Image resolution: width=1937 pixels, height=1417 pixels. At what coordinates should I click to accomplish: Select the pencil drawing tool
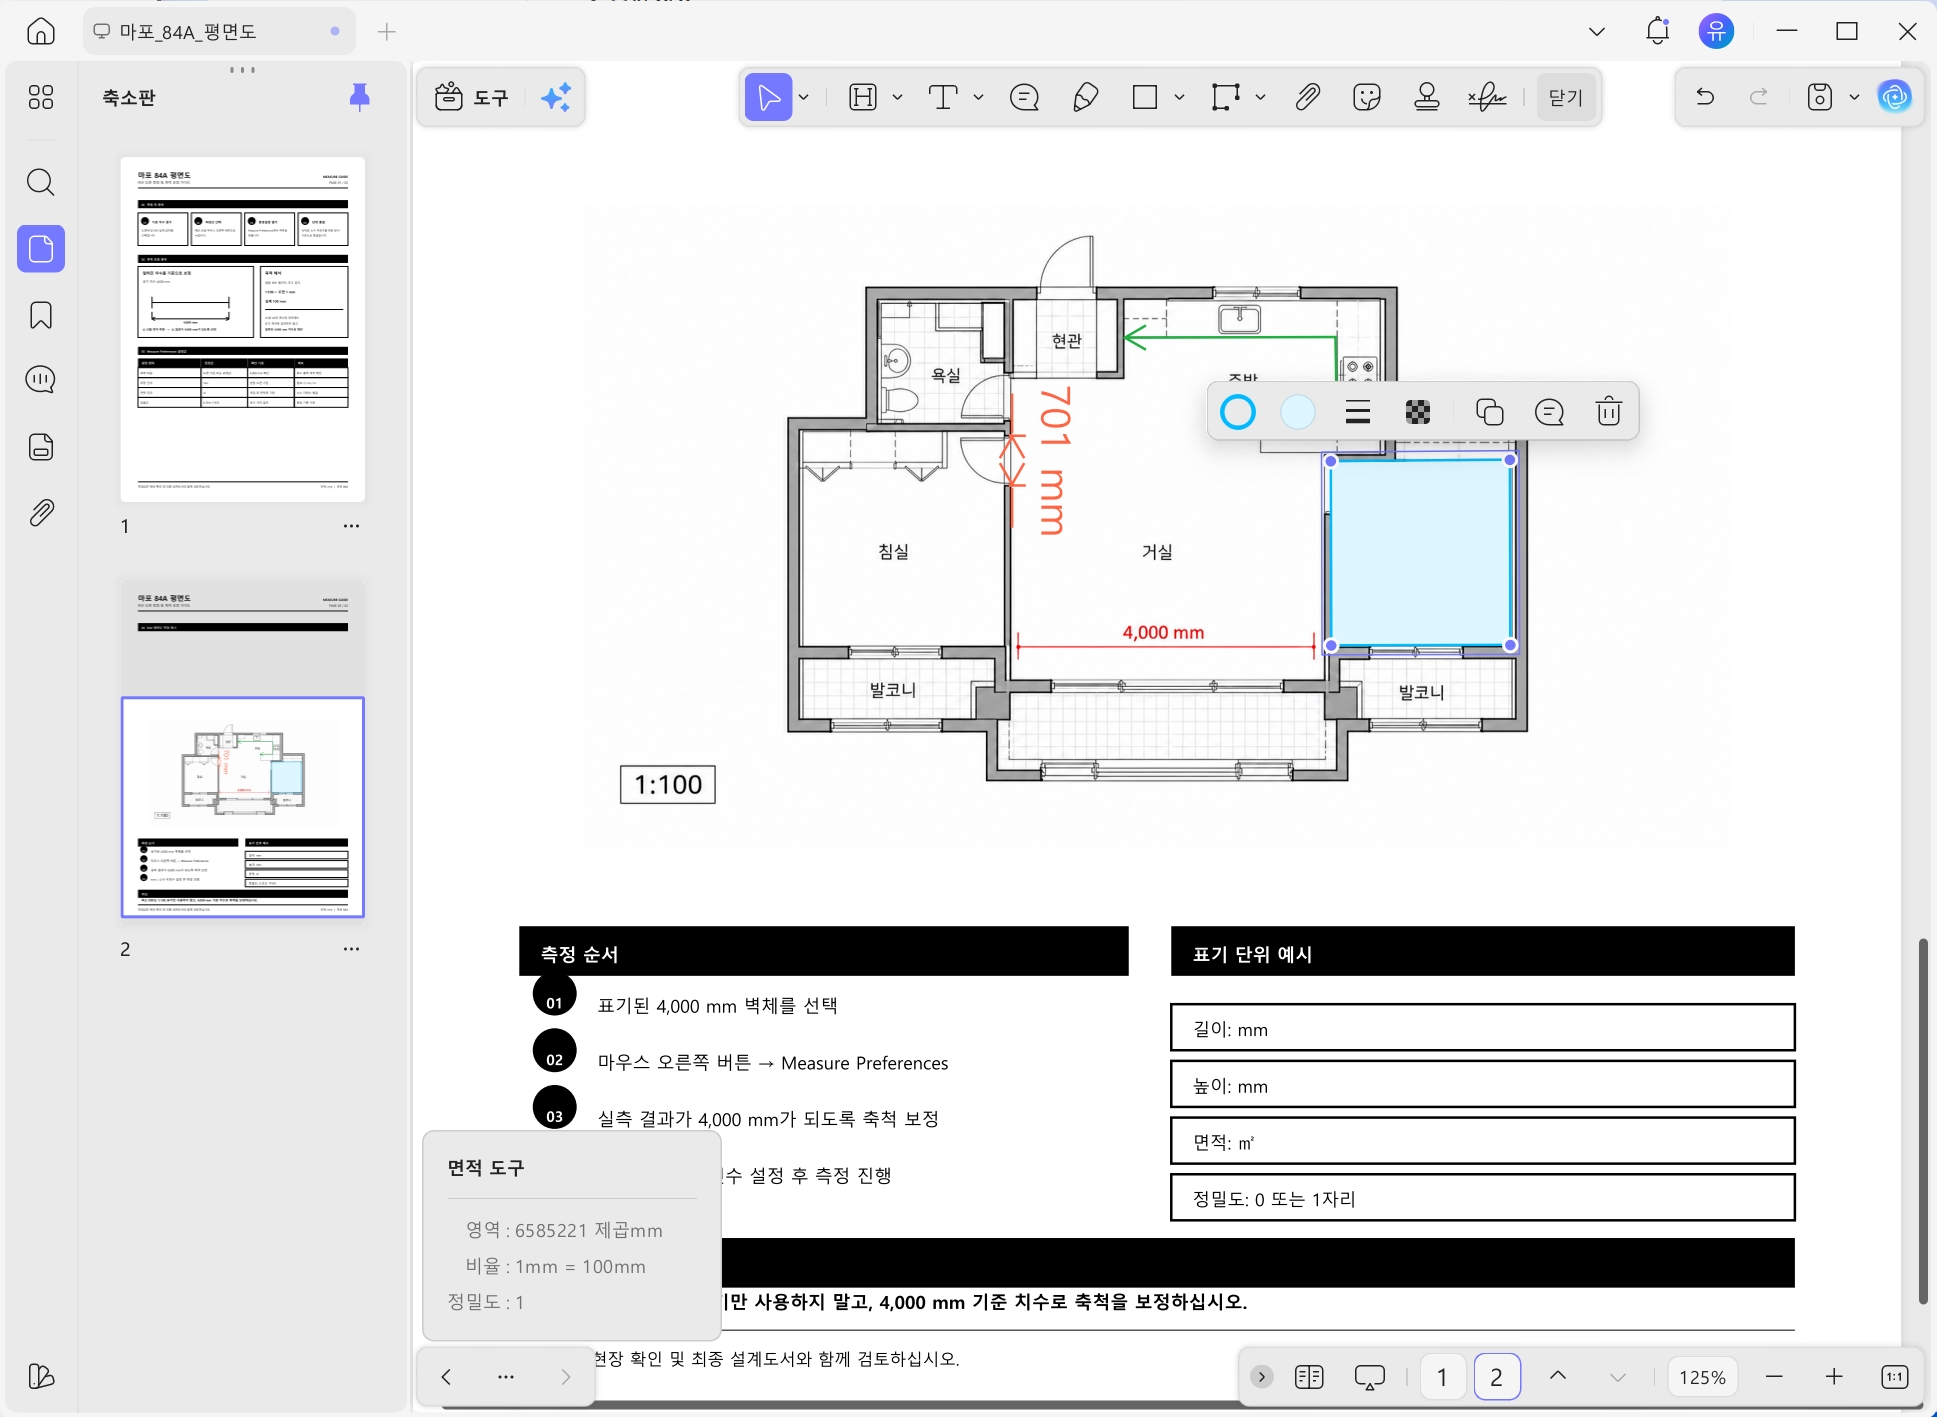tap(1085, 97)
